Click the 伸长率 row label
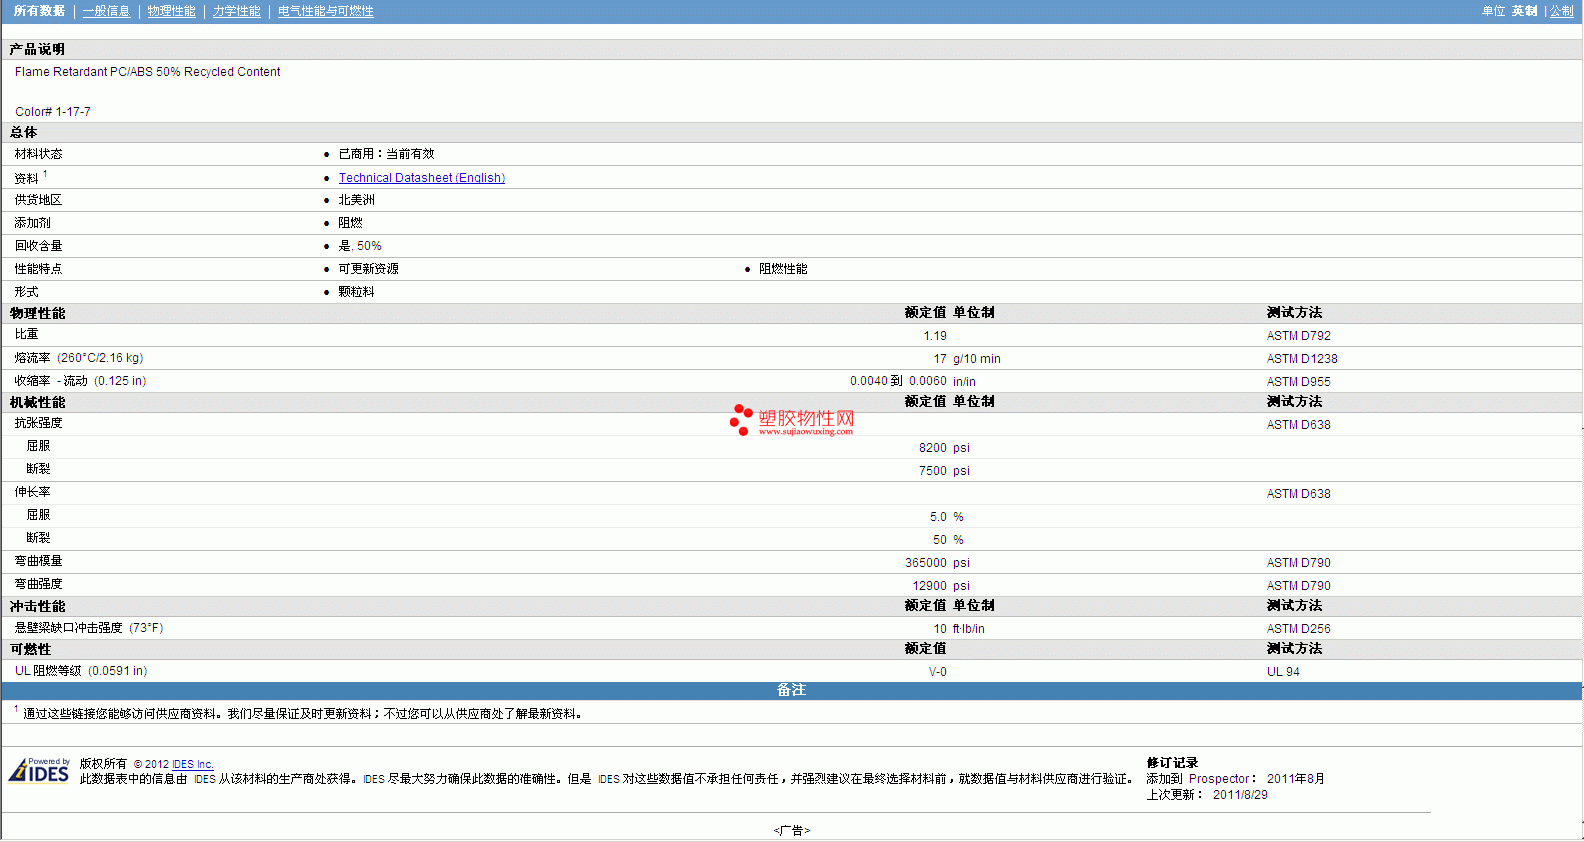Viewport: 1584px width, 842px height. coord(32,492)
